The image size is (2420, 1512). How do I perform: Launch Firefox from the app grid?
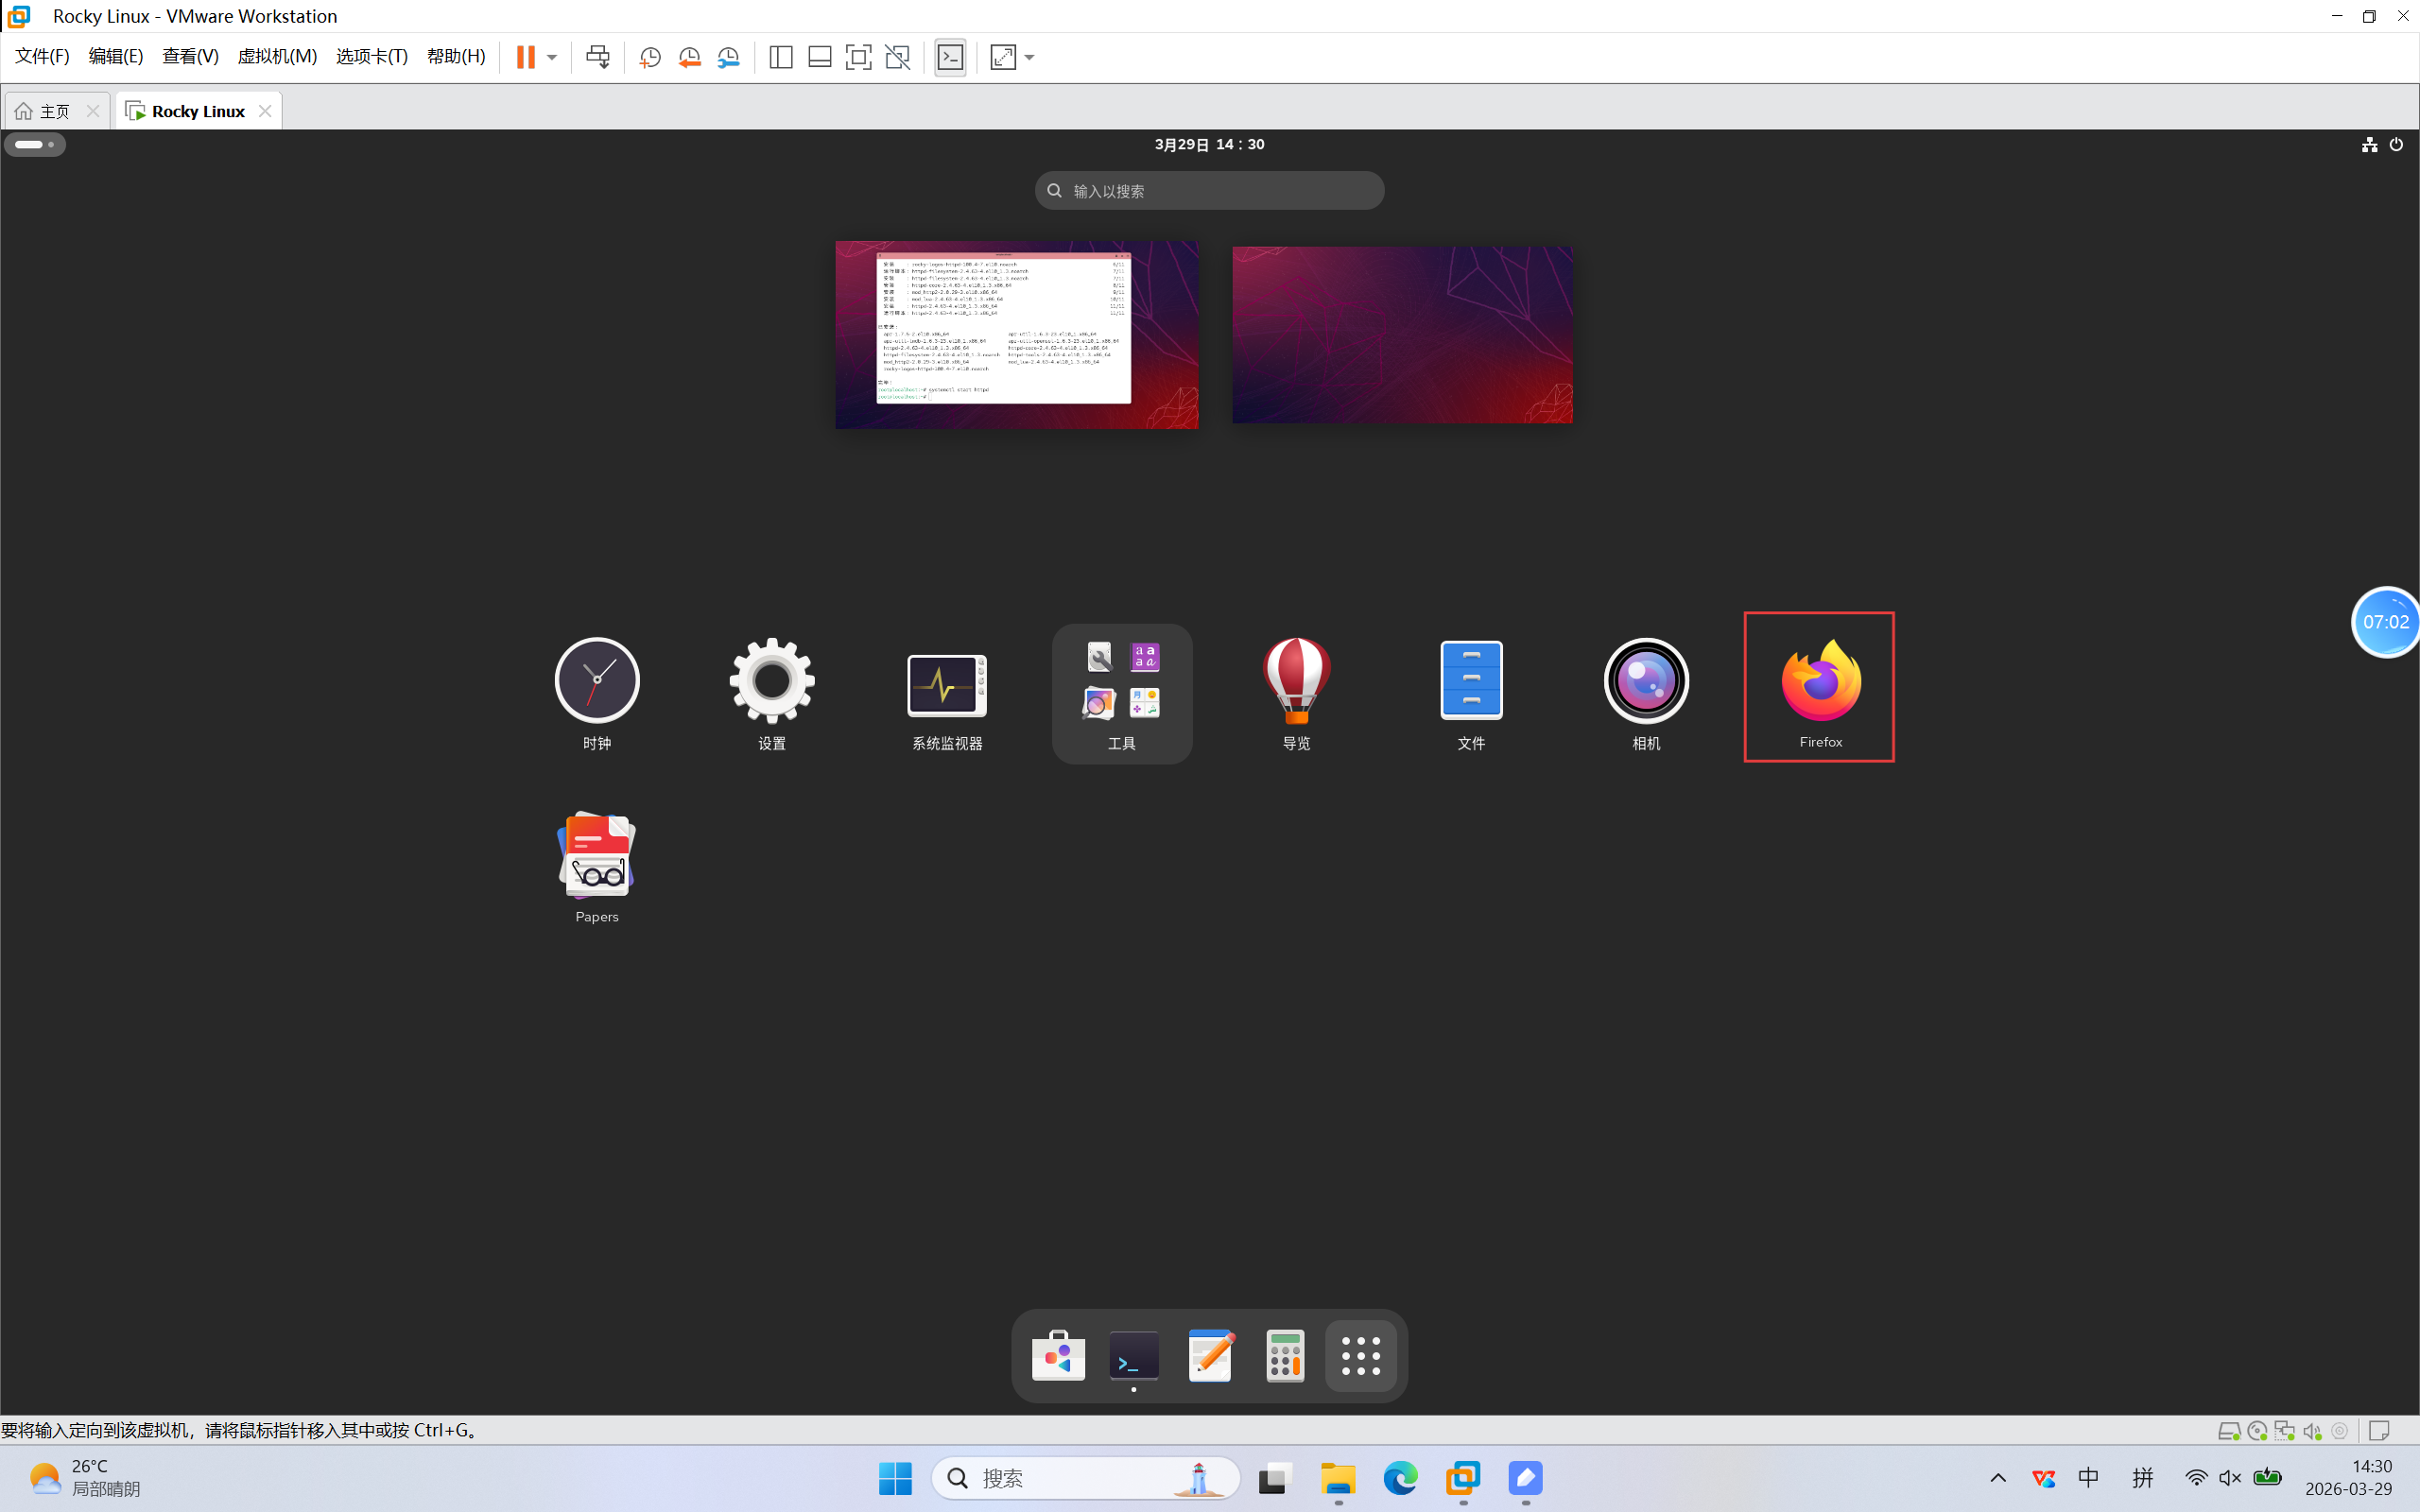[x=1819, y=687]
